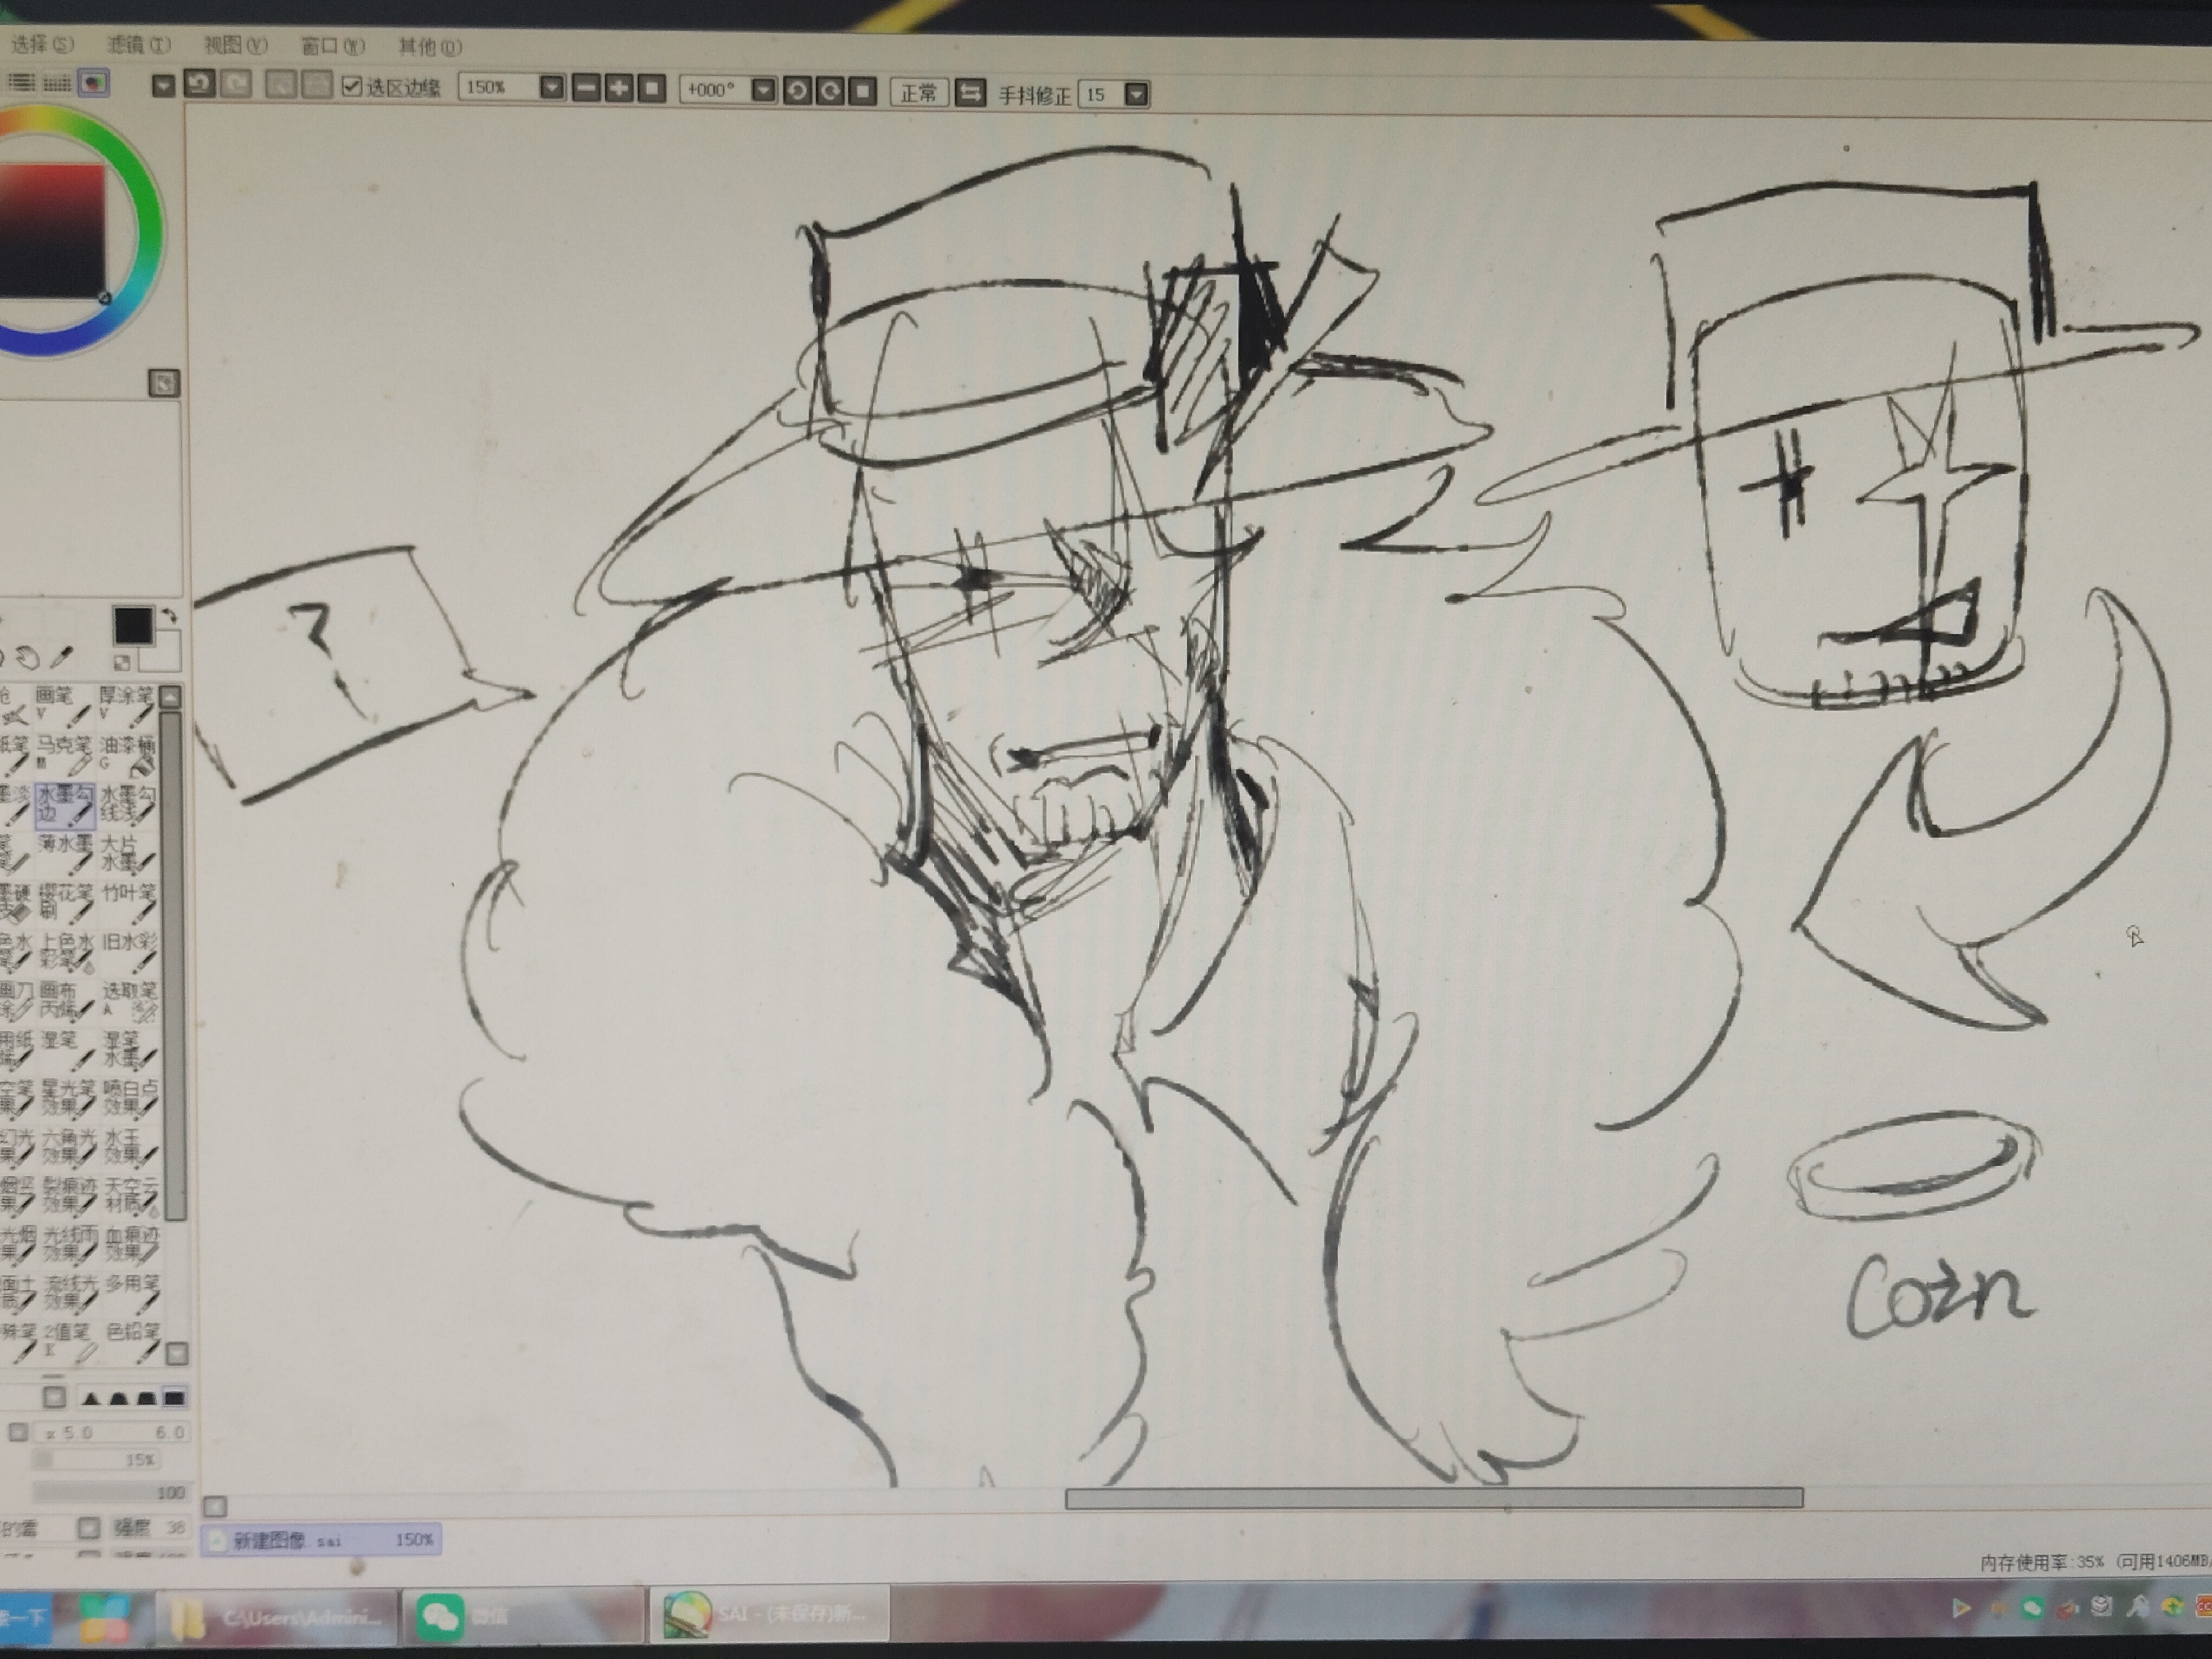Open the 手抖修正 stabilizer dropdown
Screen dimensions: 2212x1659
coord(1136,94)
